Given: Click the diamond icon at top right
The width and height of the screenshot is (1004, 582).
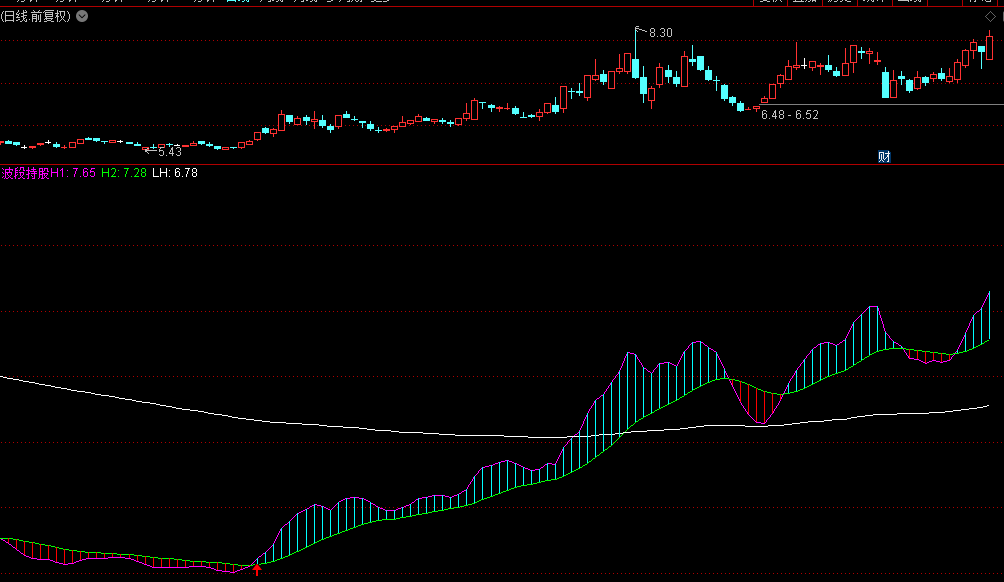Looking at the screenshot, I should pyautogui.click(x=990, y=16).
